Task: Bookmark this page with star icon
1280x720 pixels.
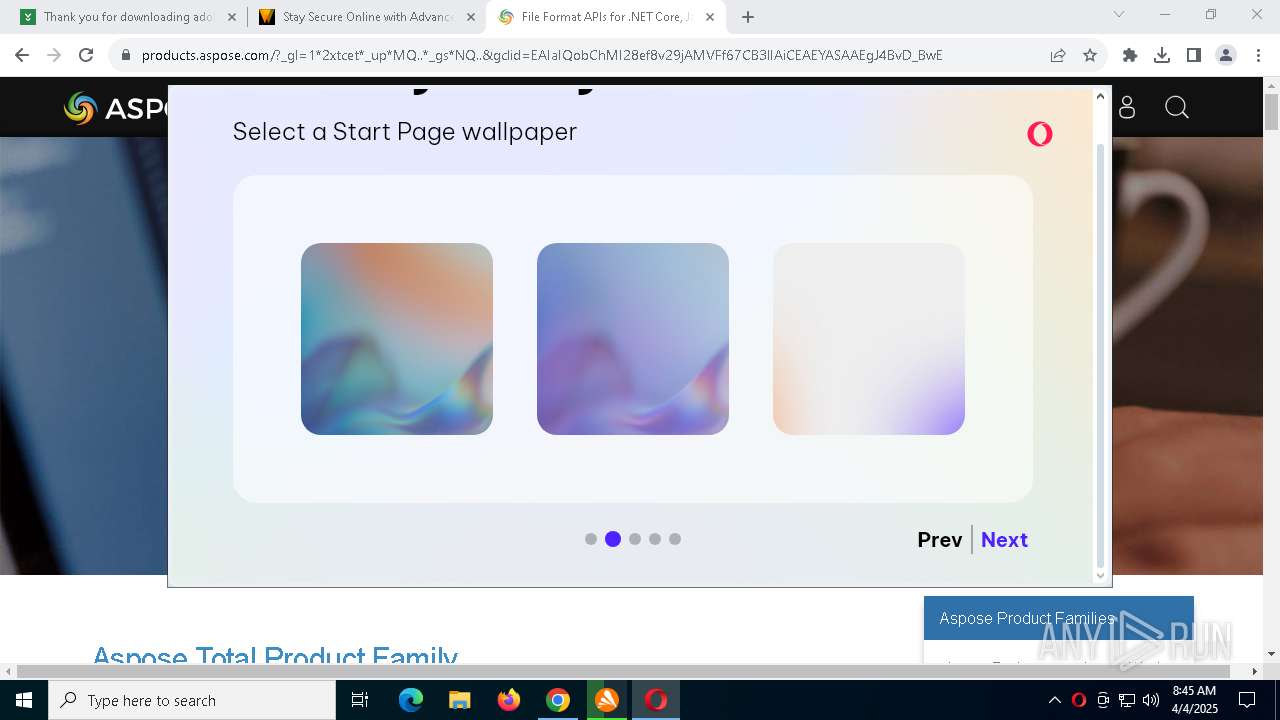Action: tap(1090, 55)
